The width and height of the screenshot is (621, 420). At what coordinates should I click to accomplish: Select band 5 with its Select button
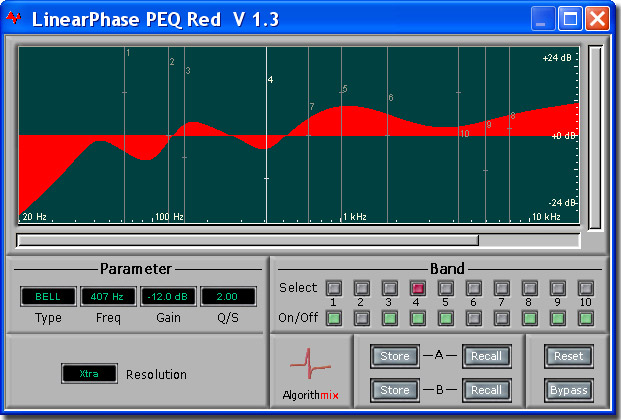pos(446,288)
